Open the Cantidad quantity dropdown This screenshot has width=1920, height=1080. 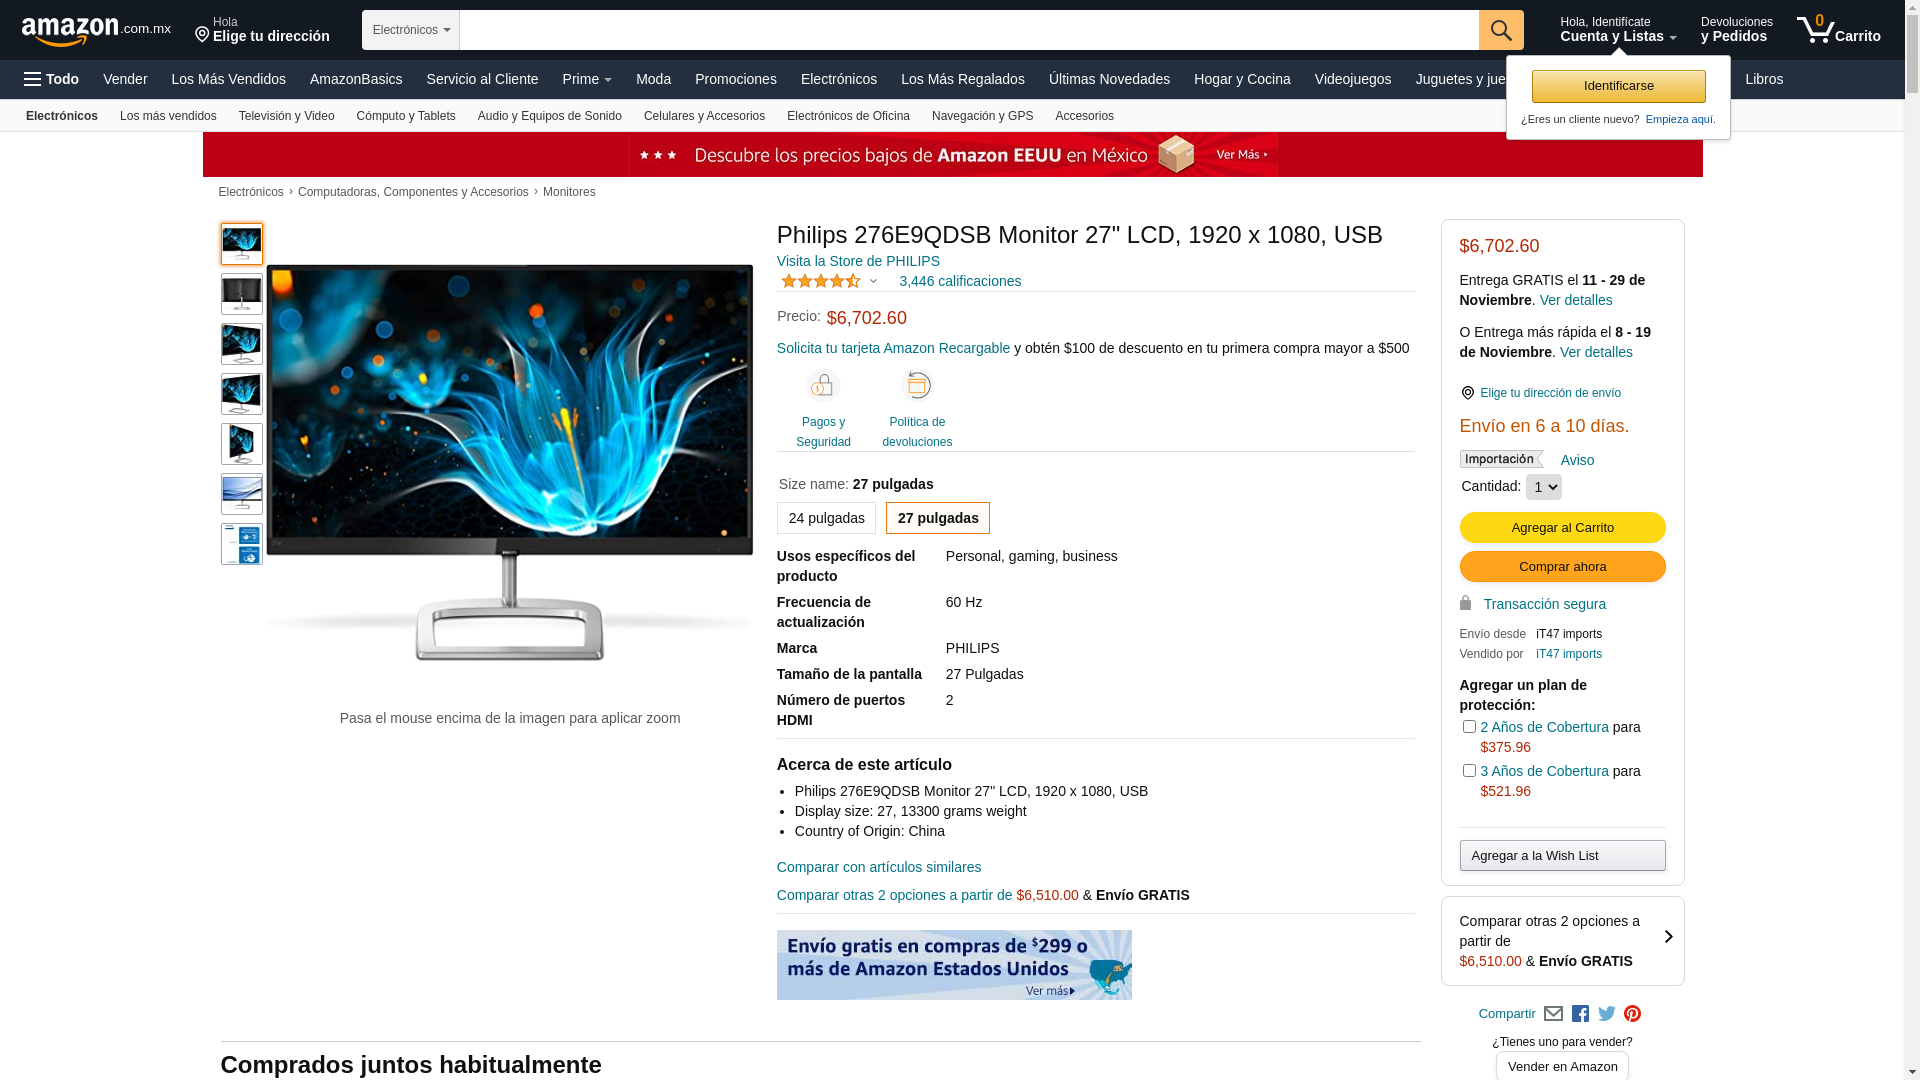1543,487
